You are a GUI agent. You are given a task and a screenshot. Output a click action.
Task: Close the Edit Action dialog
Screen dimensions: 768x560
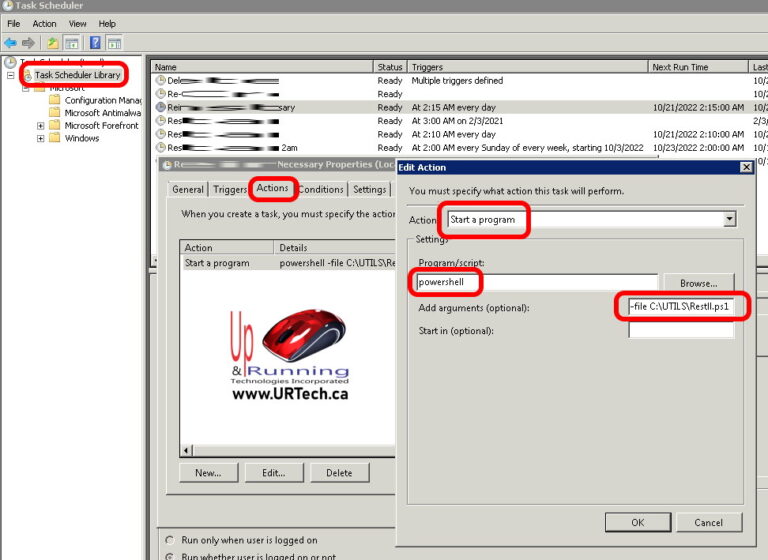coord(745,167)
